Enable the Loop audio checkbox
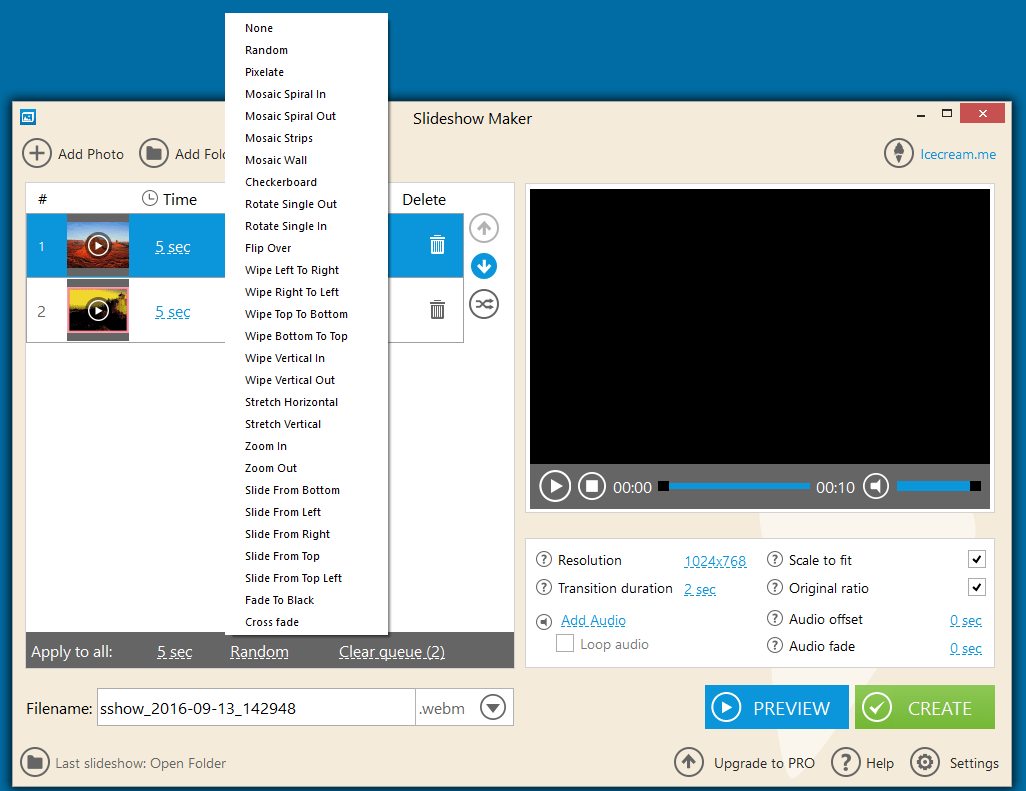The height and width of the screenshot is (791, 1026). [x=565, y=643]
